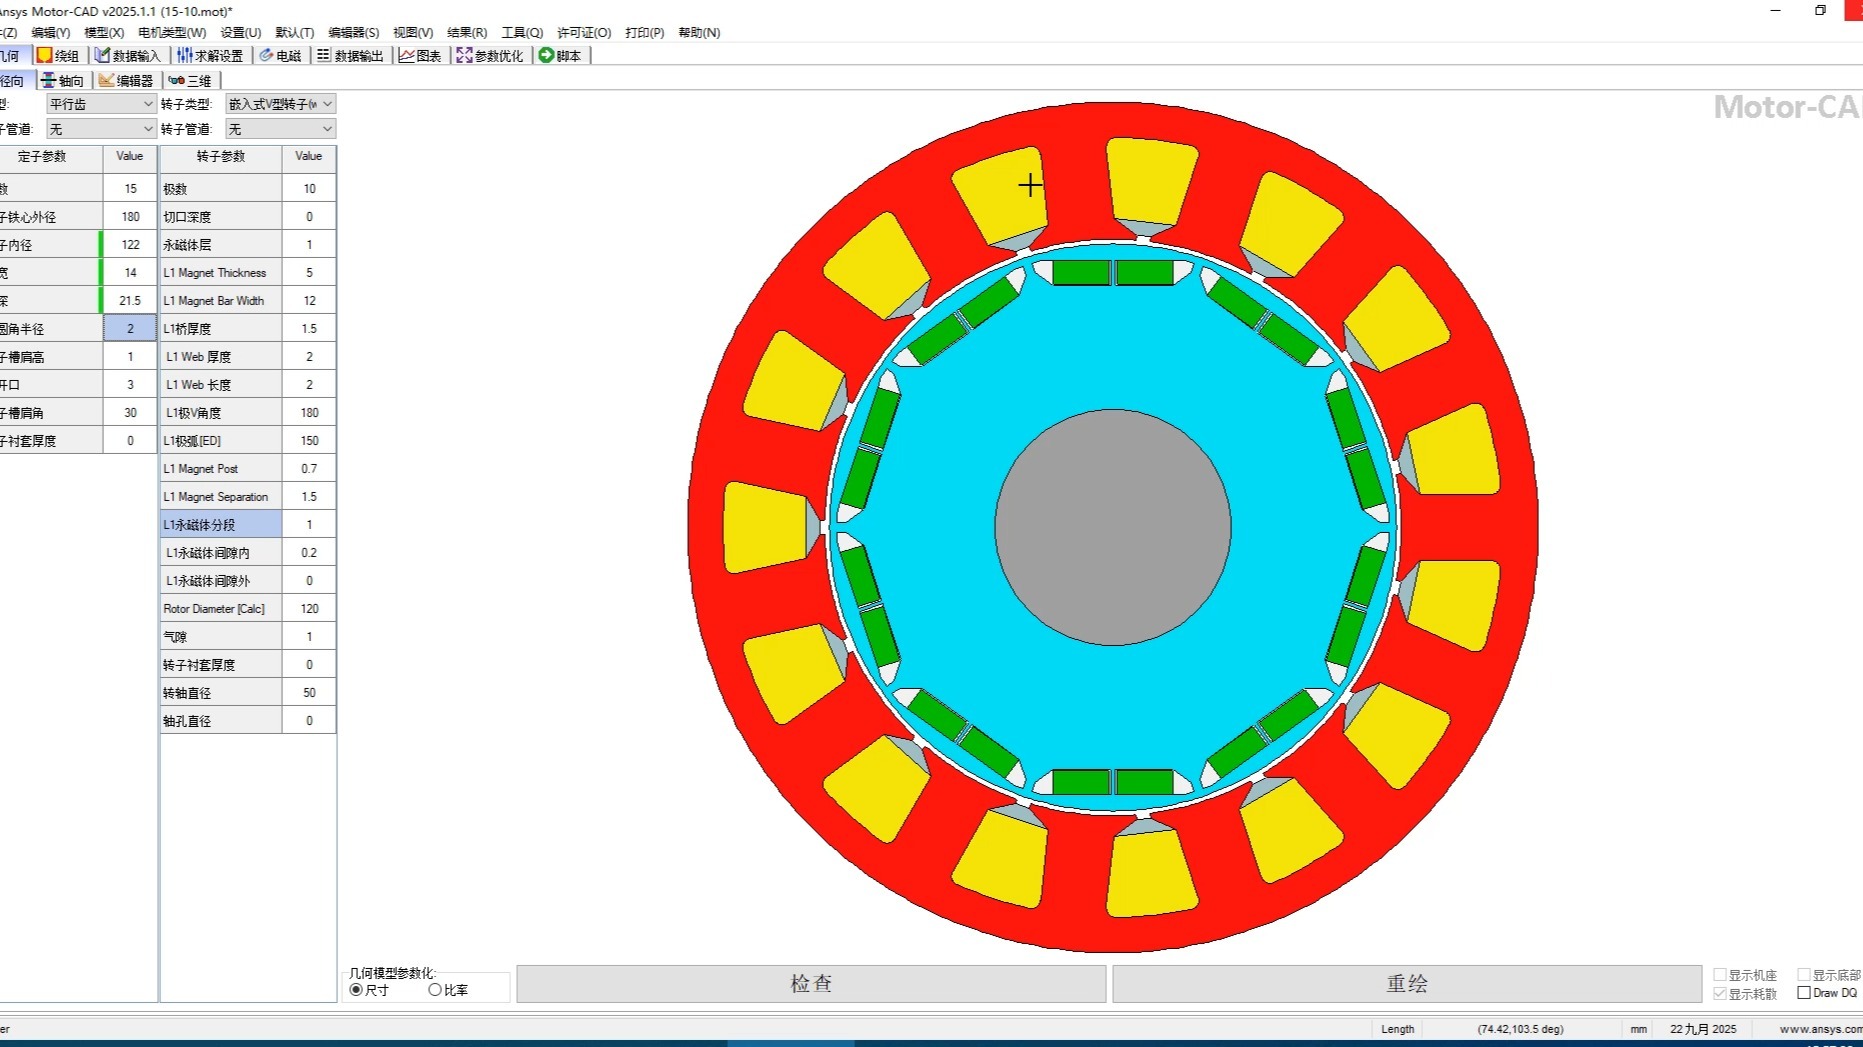Toggle the 显示耗散 checkbox
1863x1047 pixels.
point(1720,994)
